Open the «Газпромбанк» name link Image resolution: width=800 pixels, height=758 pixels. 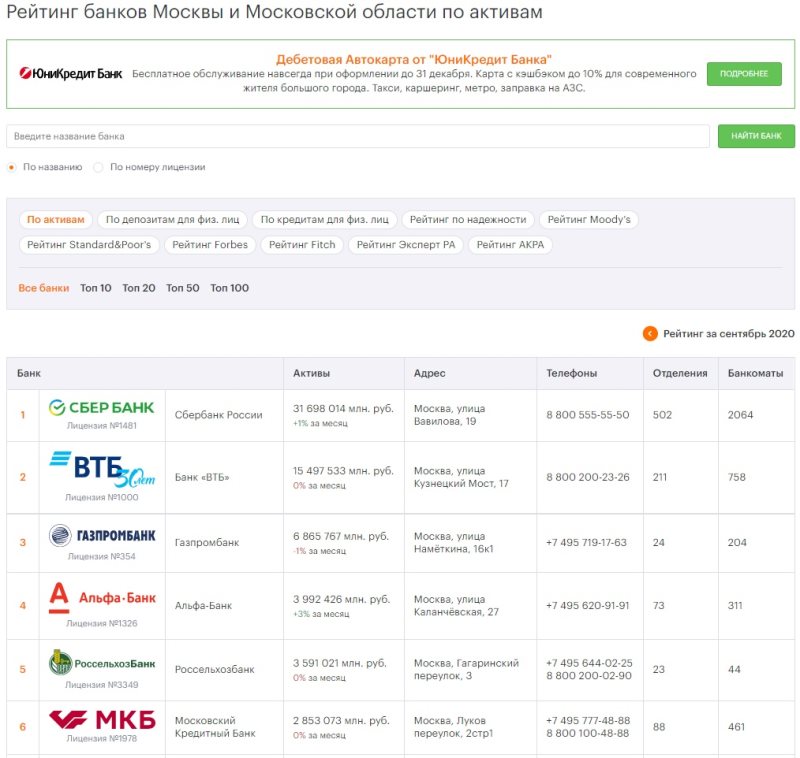[207, 542]
